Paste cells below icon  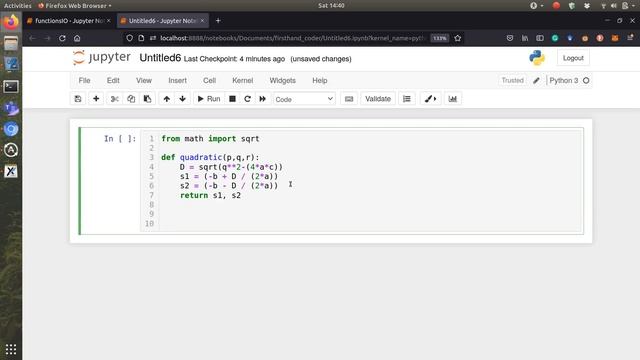pos(147,99)
